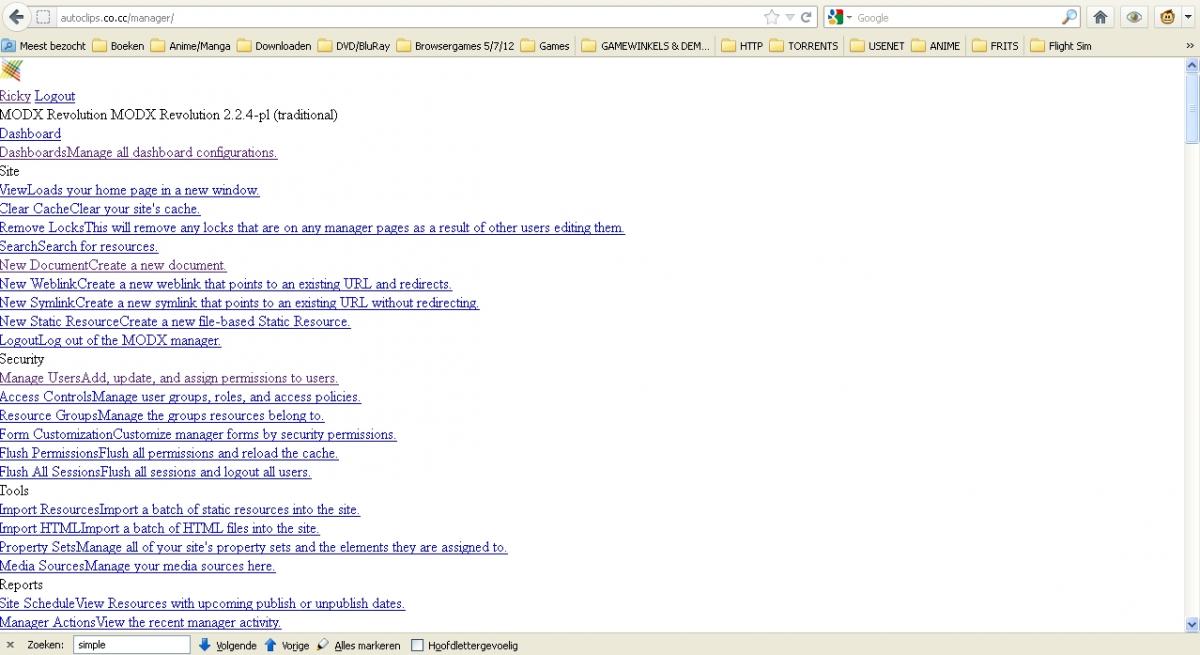Click the New Static Resource link
Viewport: 1200px width, 655px height.
[x=175, y=322]
